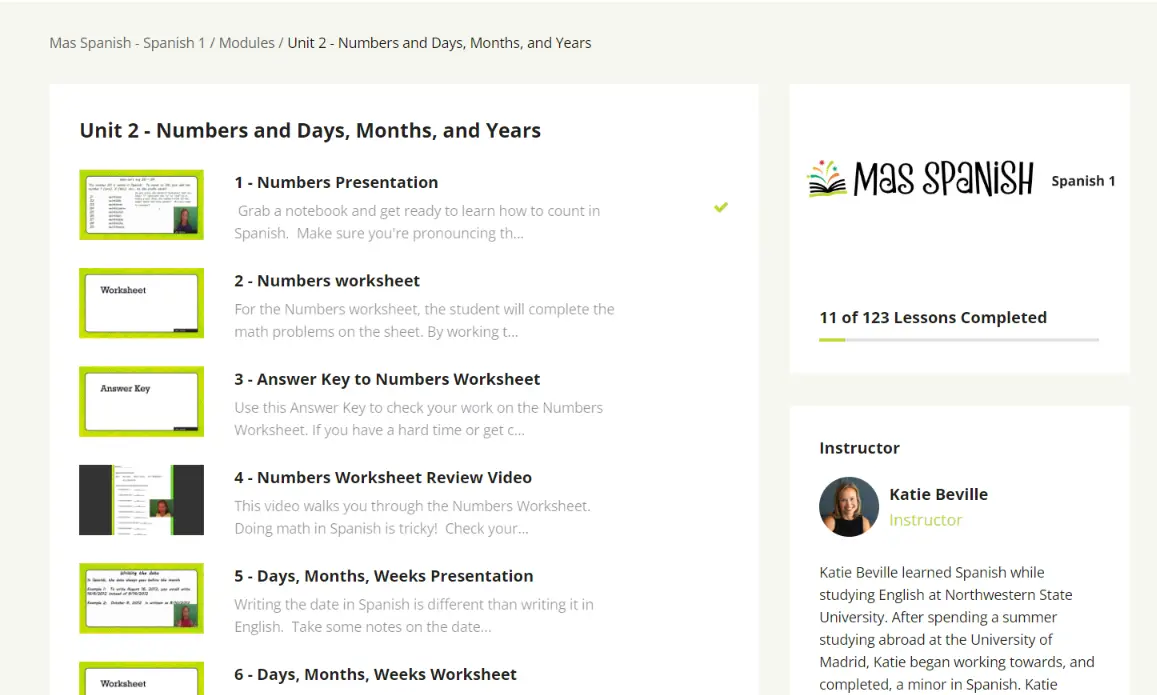The height and width of the screenshot is (695, 1157).
Task: Mark lesson 2 - Numbers worksheet as complete
Action: (720, 306)
